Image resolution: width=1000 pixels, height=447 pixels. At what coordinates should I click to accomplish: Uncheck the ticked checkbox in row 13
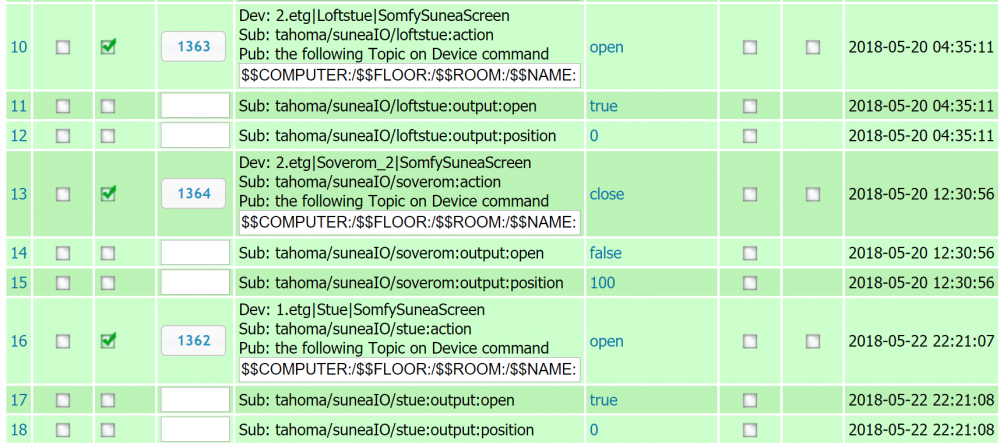pyautogui.click(x=108, y=194)
